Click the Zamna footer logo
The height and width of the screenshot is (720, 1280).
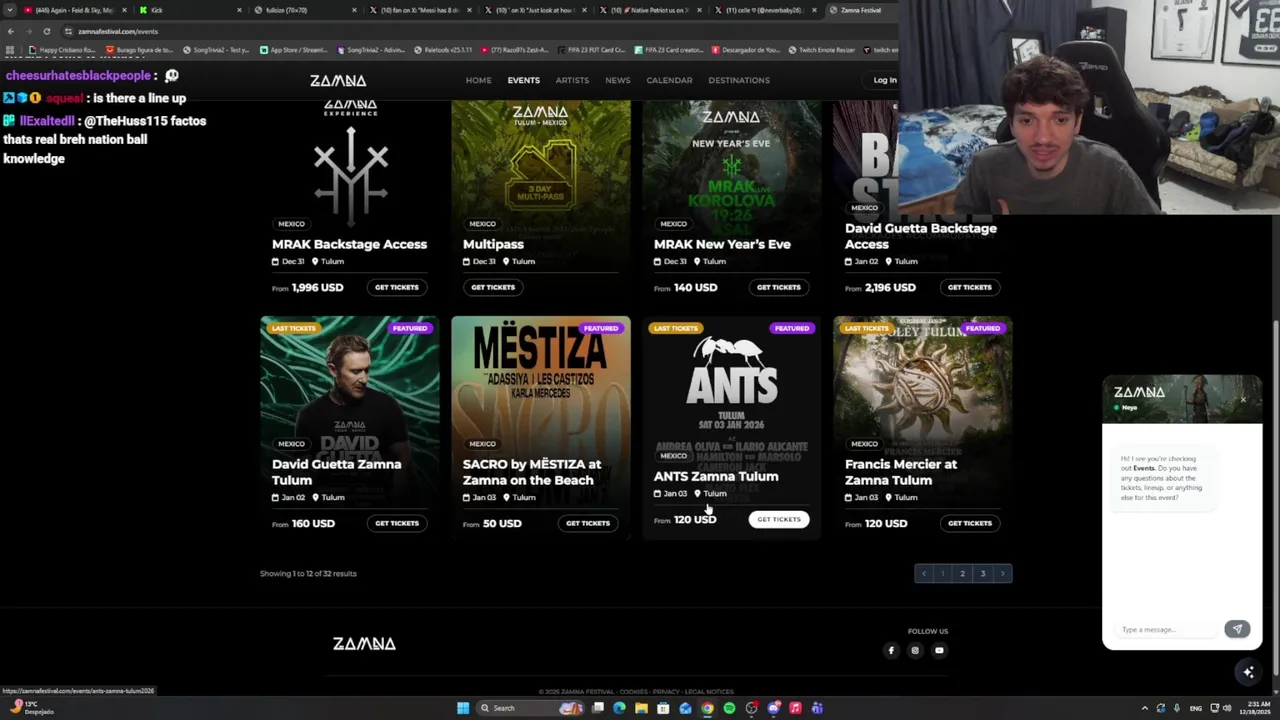pos(364,644)
